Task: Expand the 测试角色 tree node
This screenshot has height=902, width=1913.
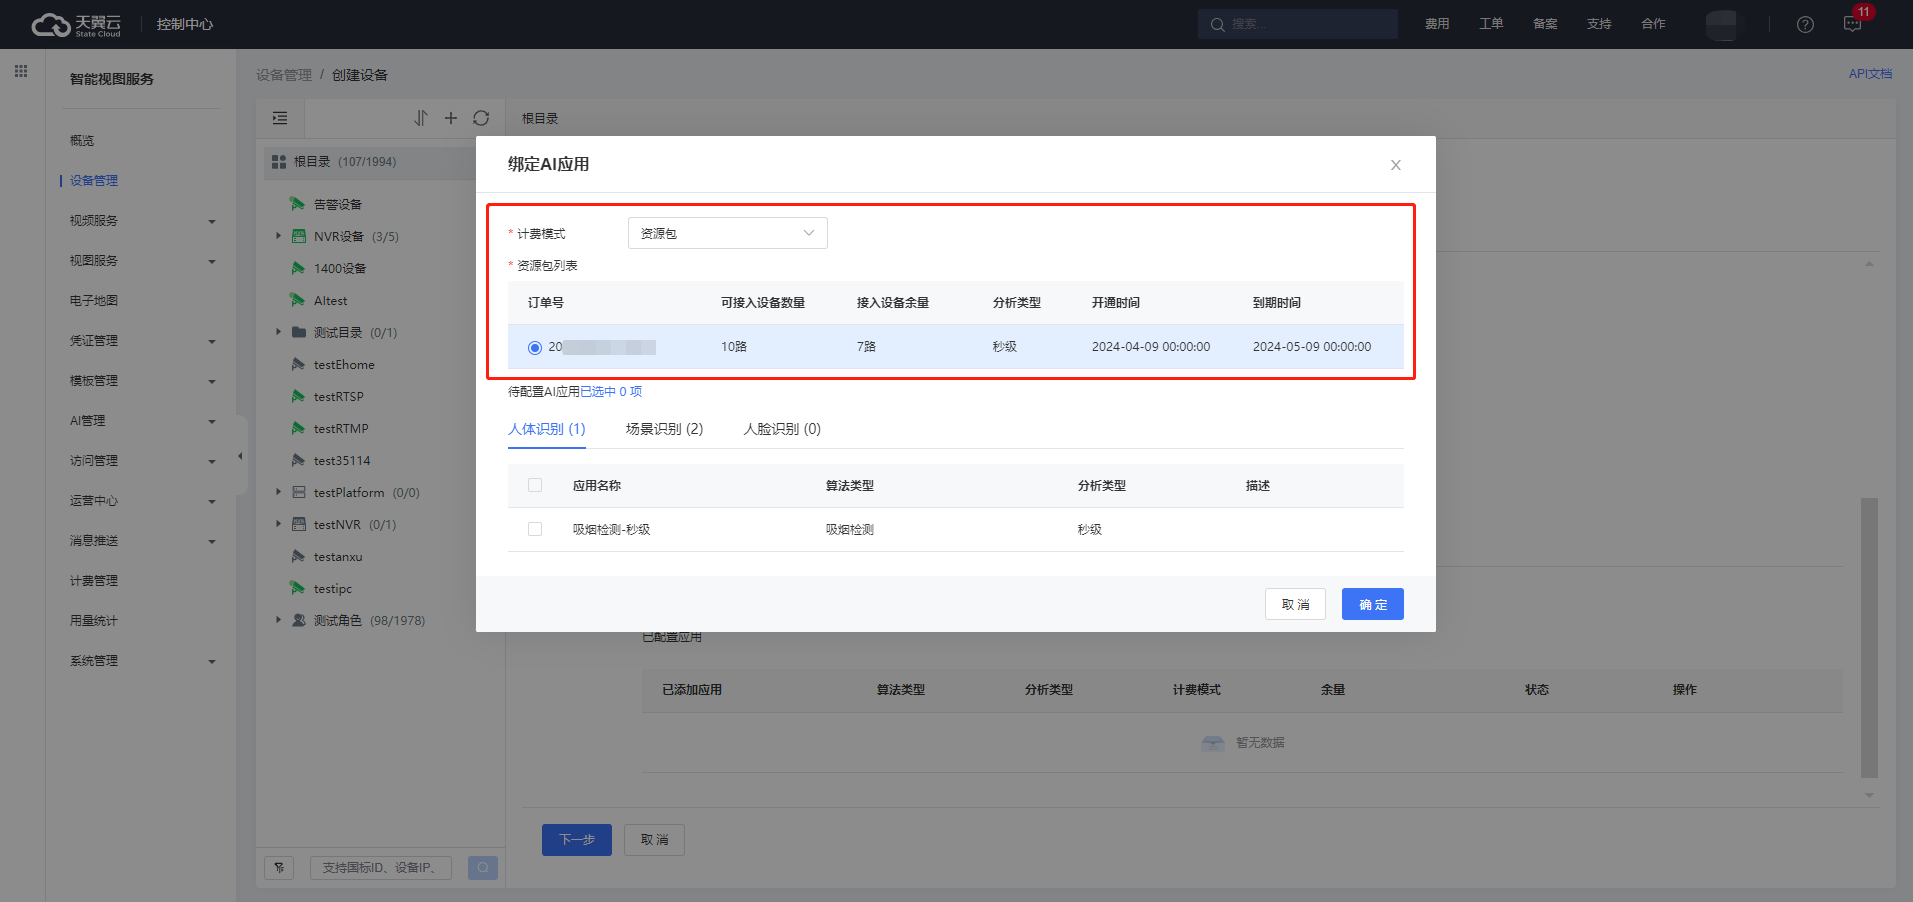Action: click(278, 620)
